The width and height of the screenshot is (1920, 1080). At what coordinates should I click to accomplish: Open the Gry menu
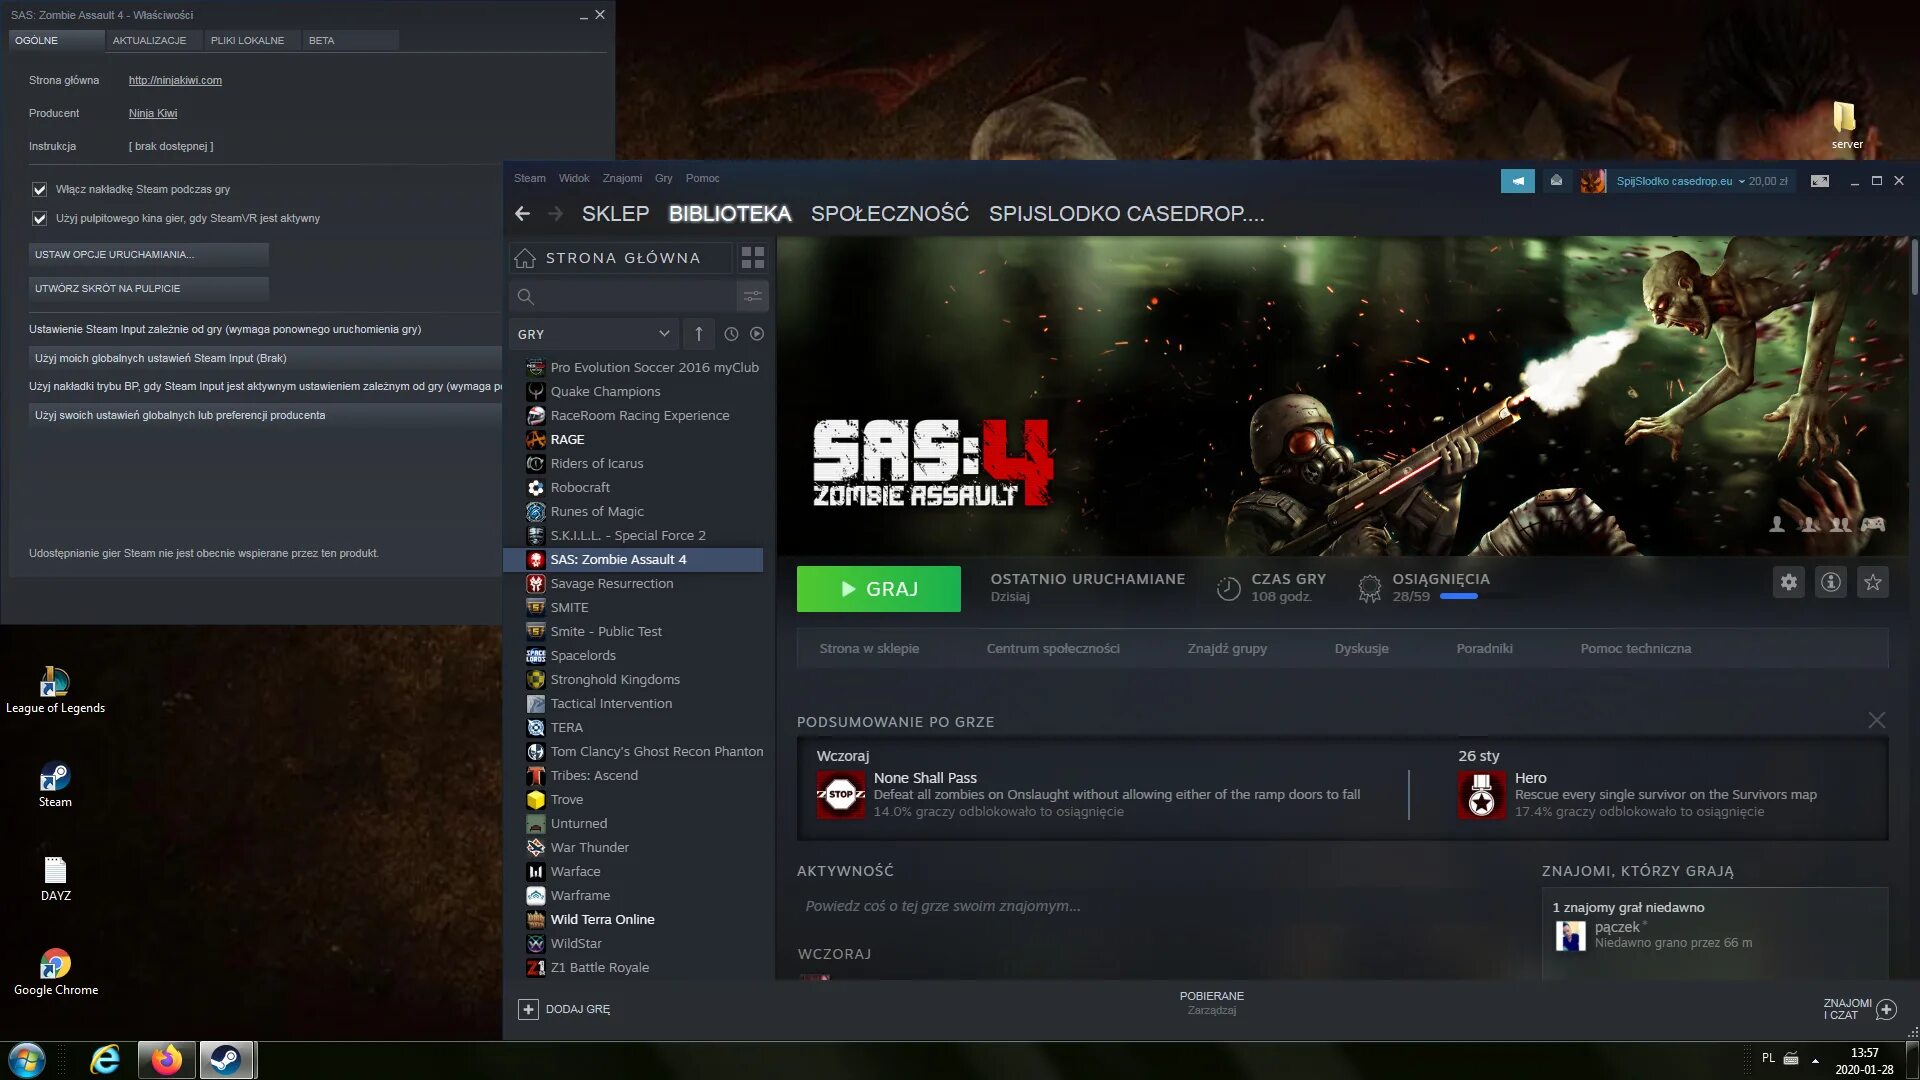pos(664,178)
